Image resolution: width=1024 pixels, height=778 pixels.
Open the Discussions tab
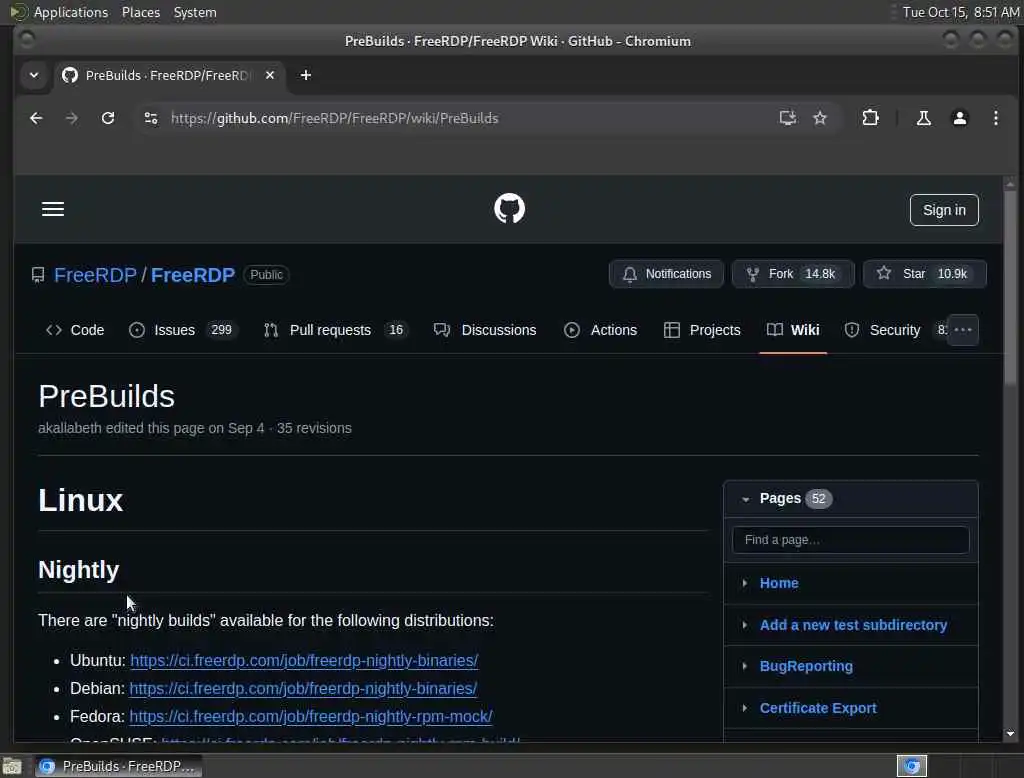coord(485,331)
